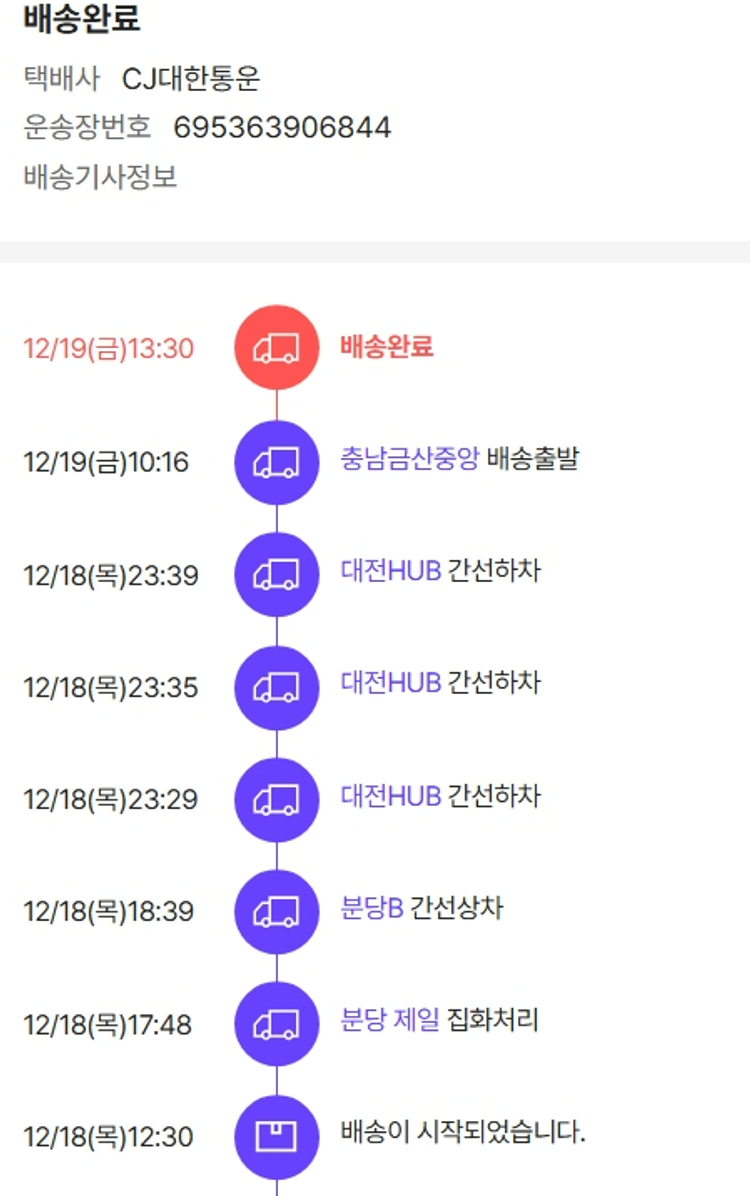Open the 분당 제일 location link
Viewport: 750px width, 1196px height.
390,1020
